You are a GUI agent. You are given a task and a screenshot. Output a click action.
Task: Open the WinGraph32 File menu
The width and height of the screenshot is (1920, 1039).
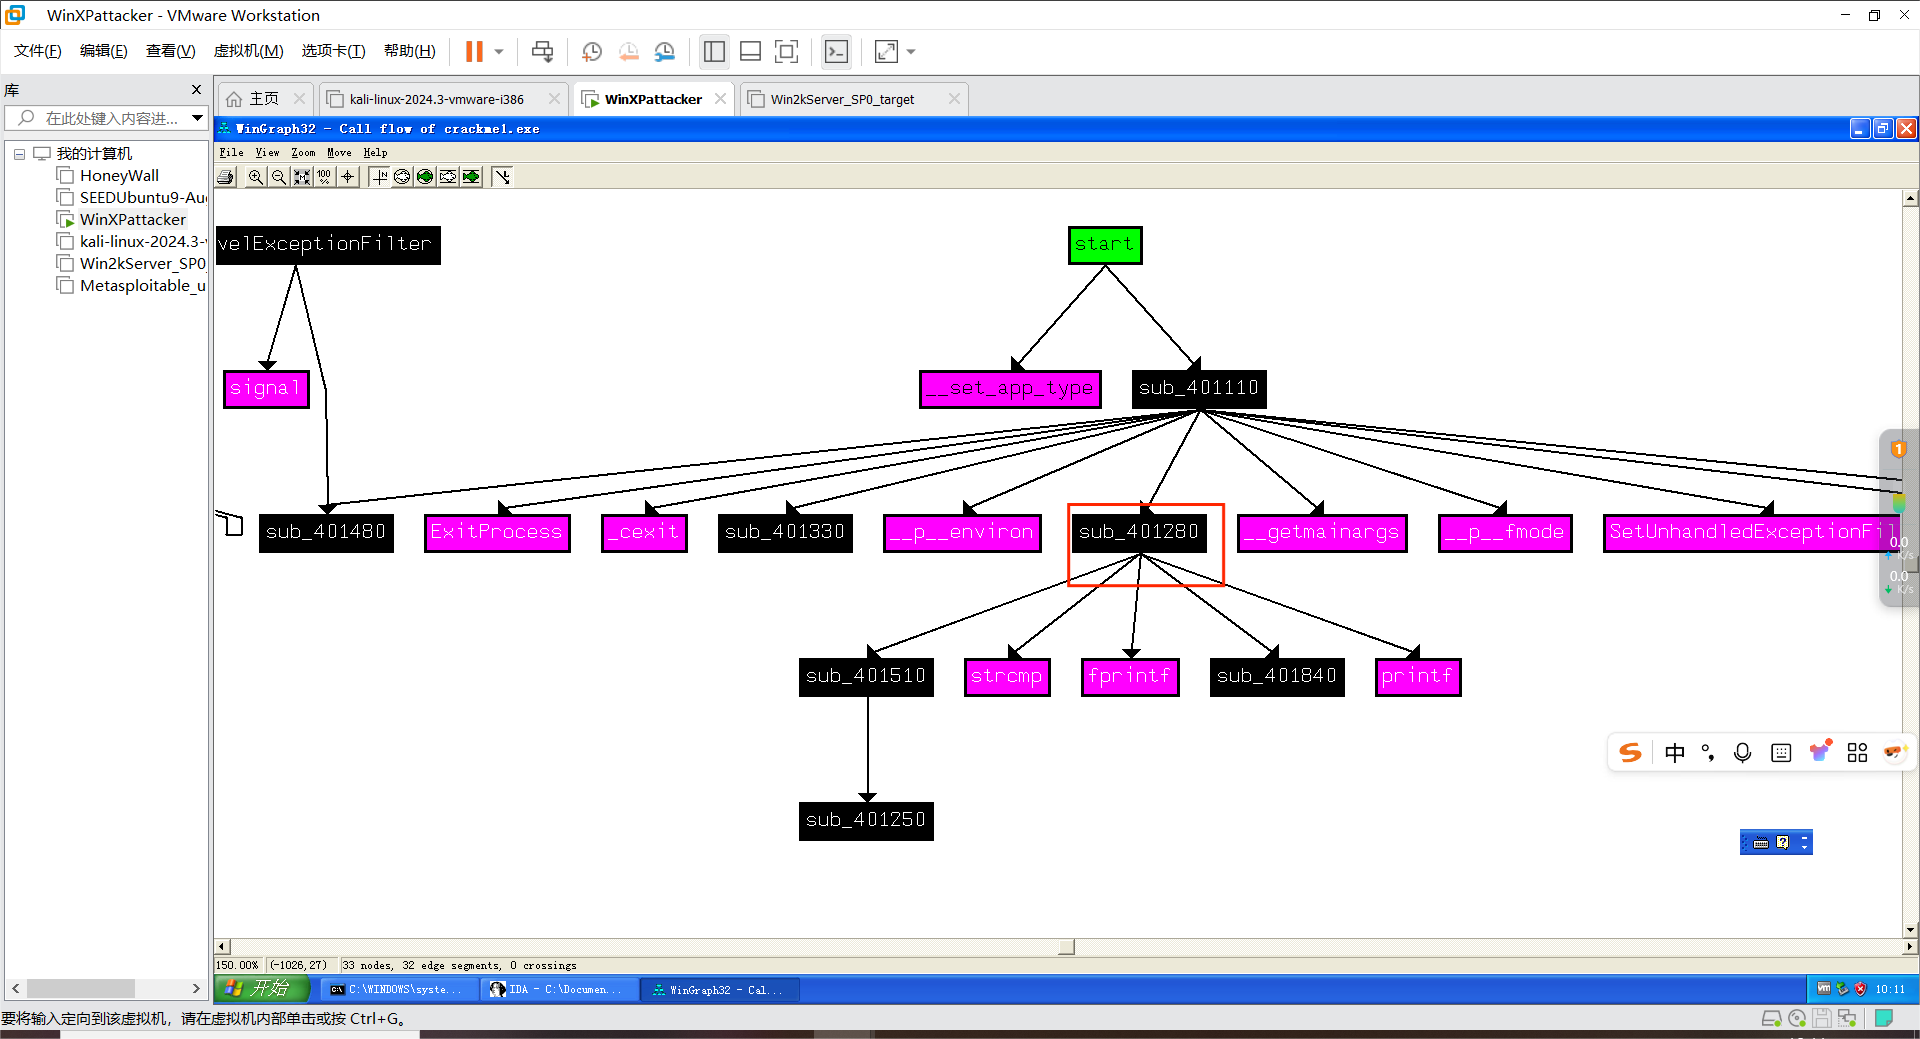231,153
